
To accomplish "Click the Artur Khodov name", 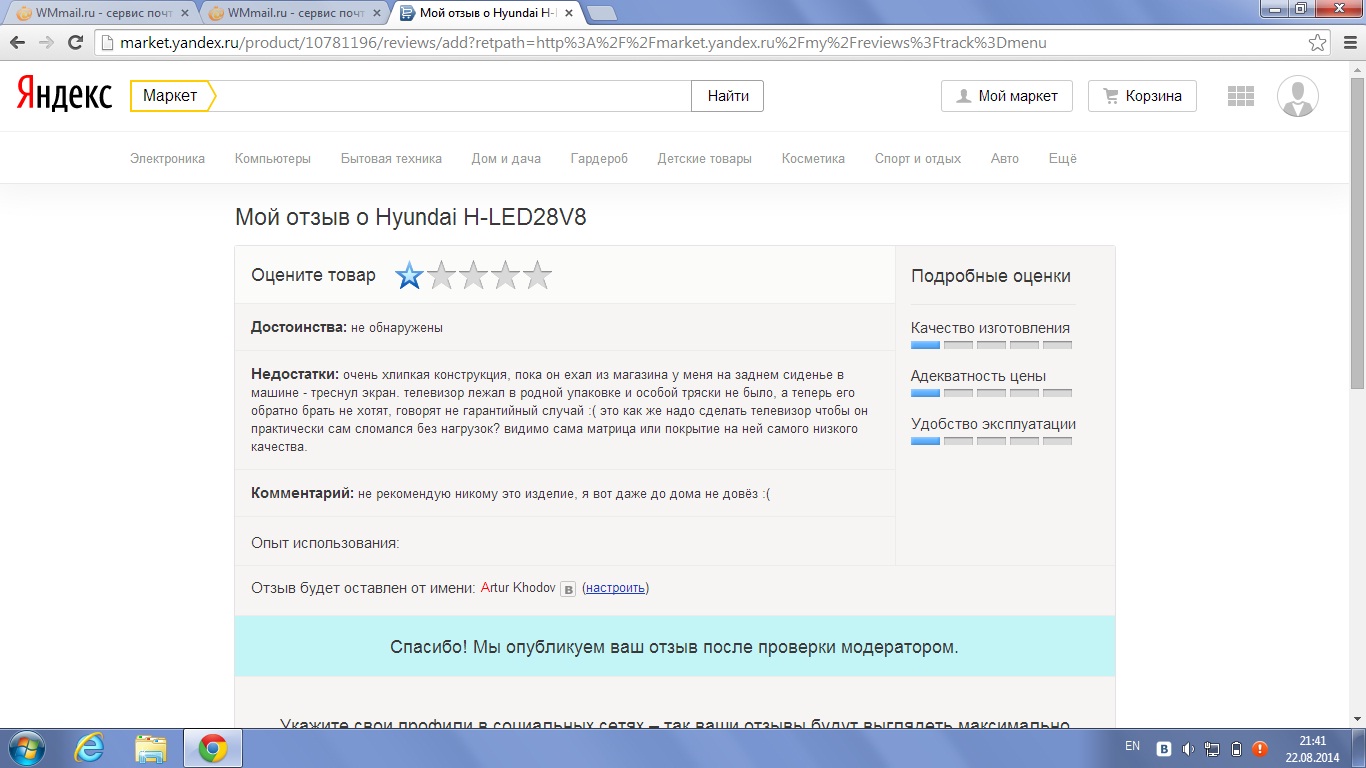I will 518,588.
